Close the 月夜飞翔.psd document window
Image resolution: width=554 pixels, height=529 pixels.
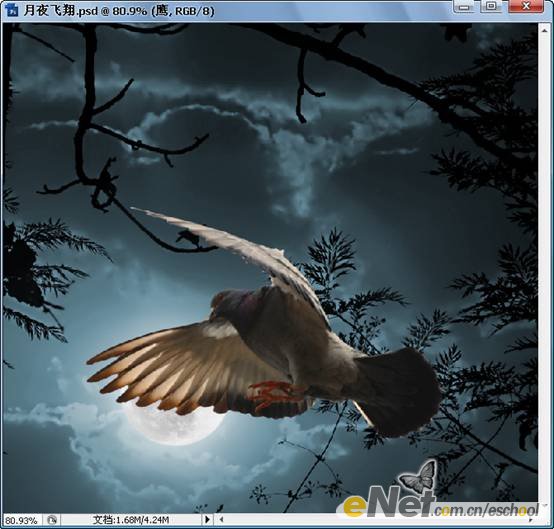526,6
